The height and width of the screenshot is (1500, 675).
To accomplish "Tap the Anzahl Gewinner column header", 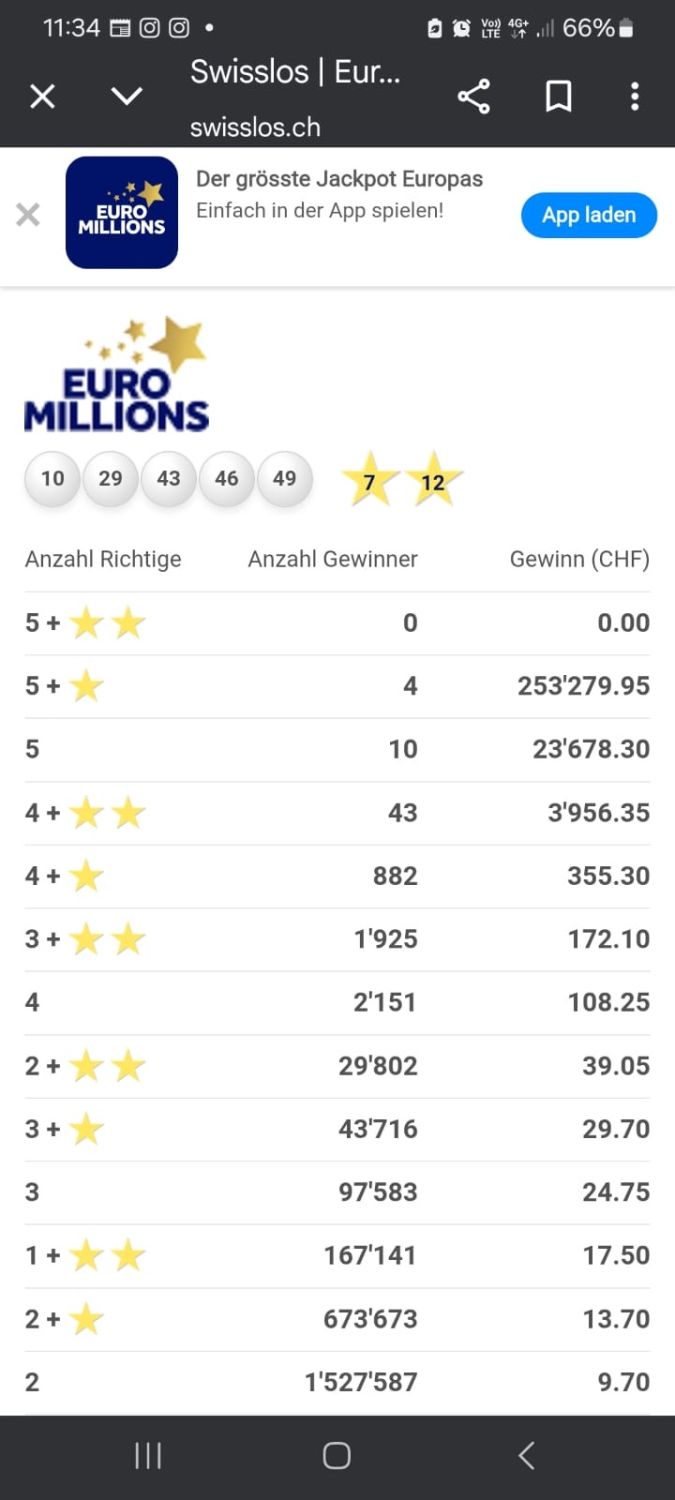I will [332, 559].
